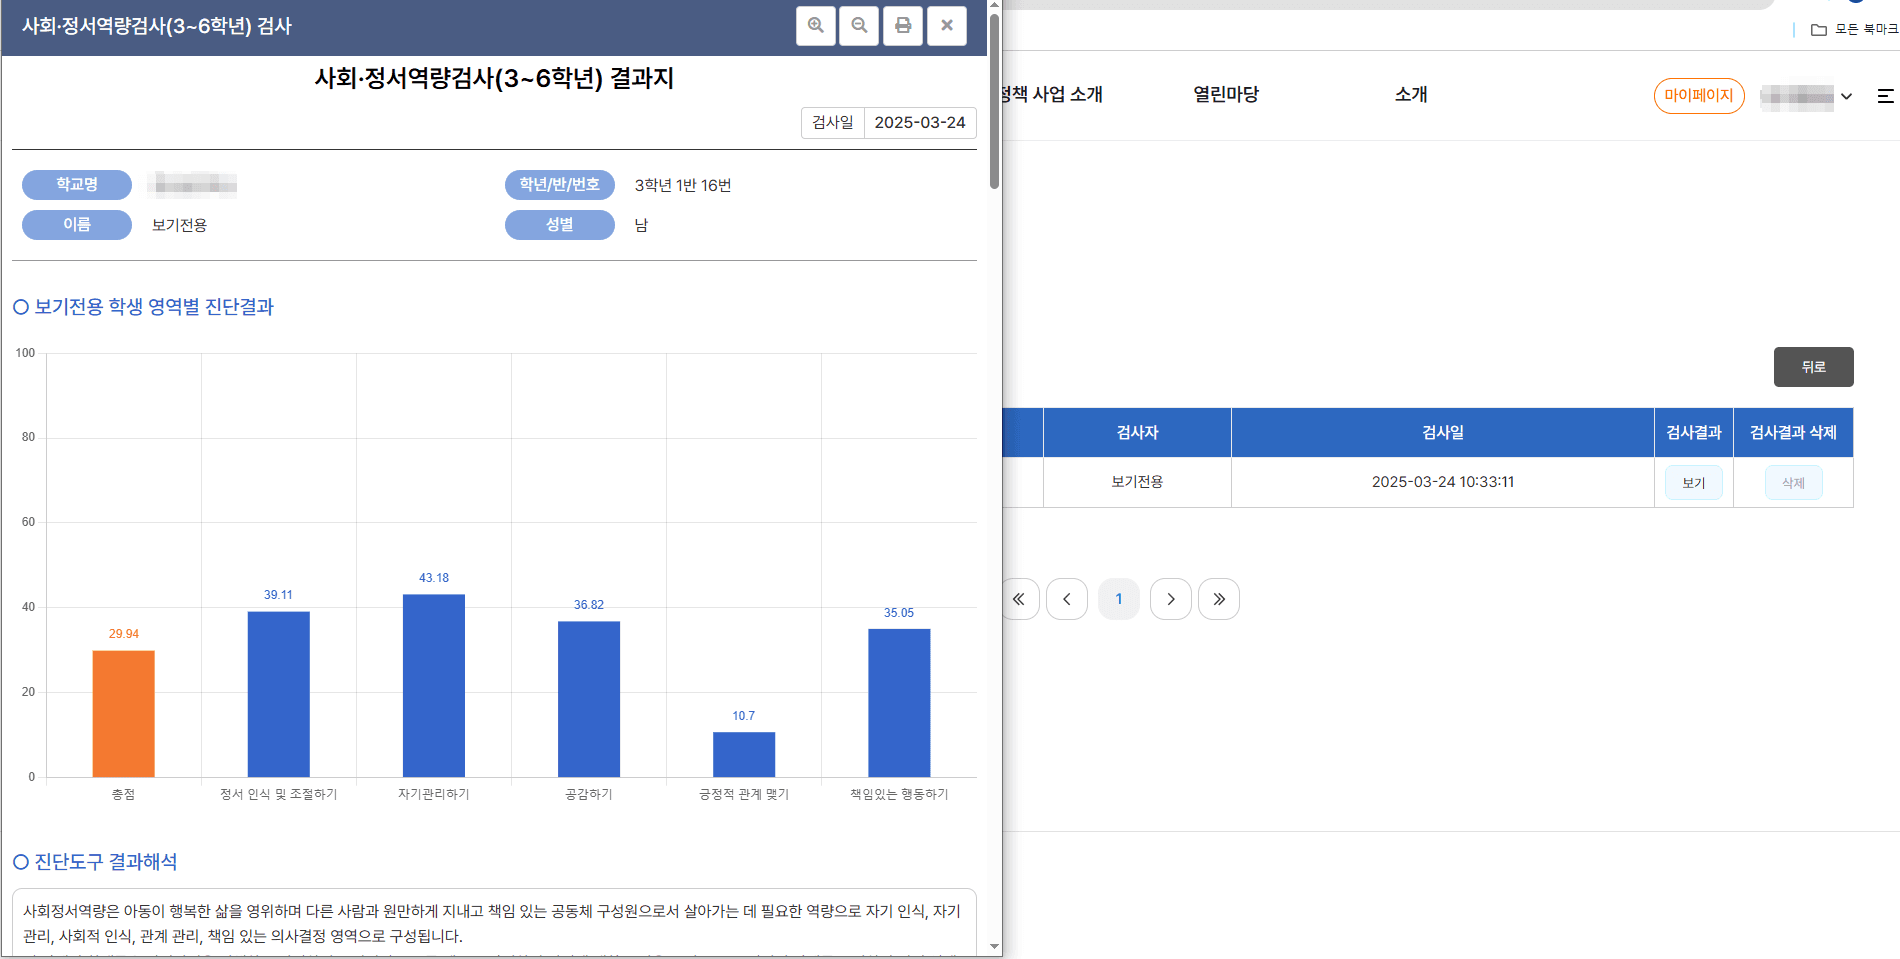Click the 정서 인식 및 조절하기 bar
The image size is (1900, 959).
(x=279, y=694)
